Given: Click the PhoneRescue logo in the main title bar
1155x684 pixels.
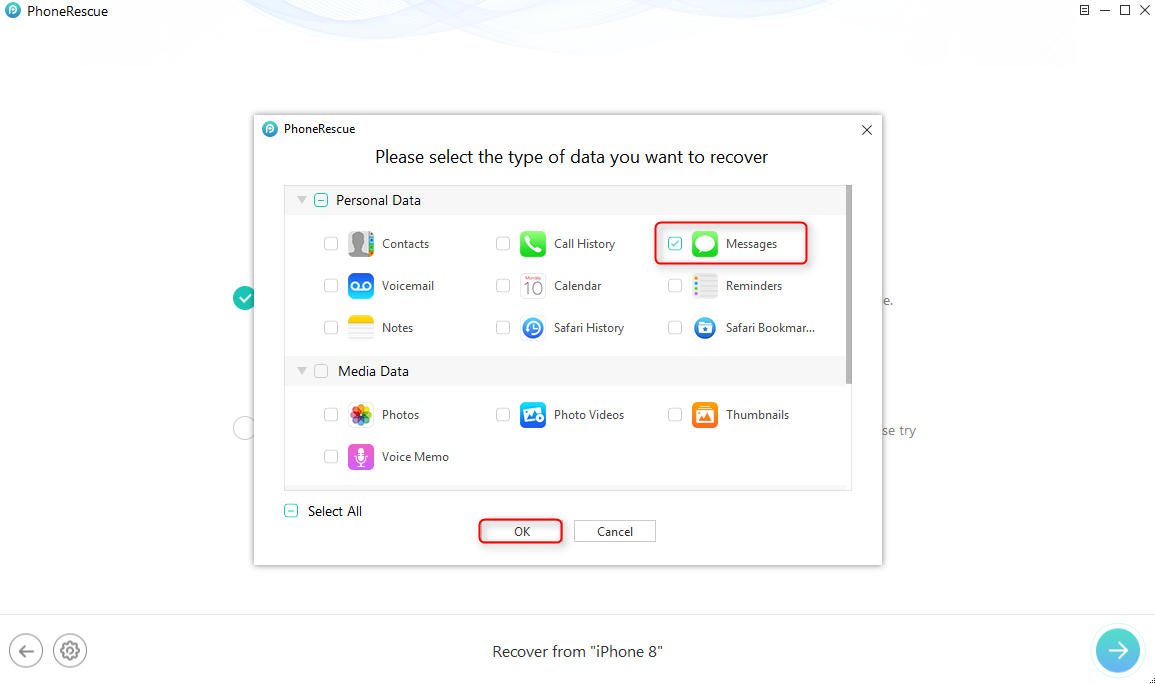Looking at the screenshot, I should coord(13,10).
